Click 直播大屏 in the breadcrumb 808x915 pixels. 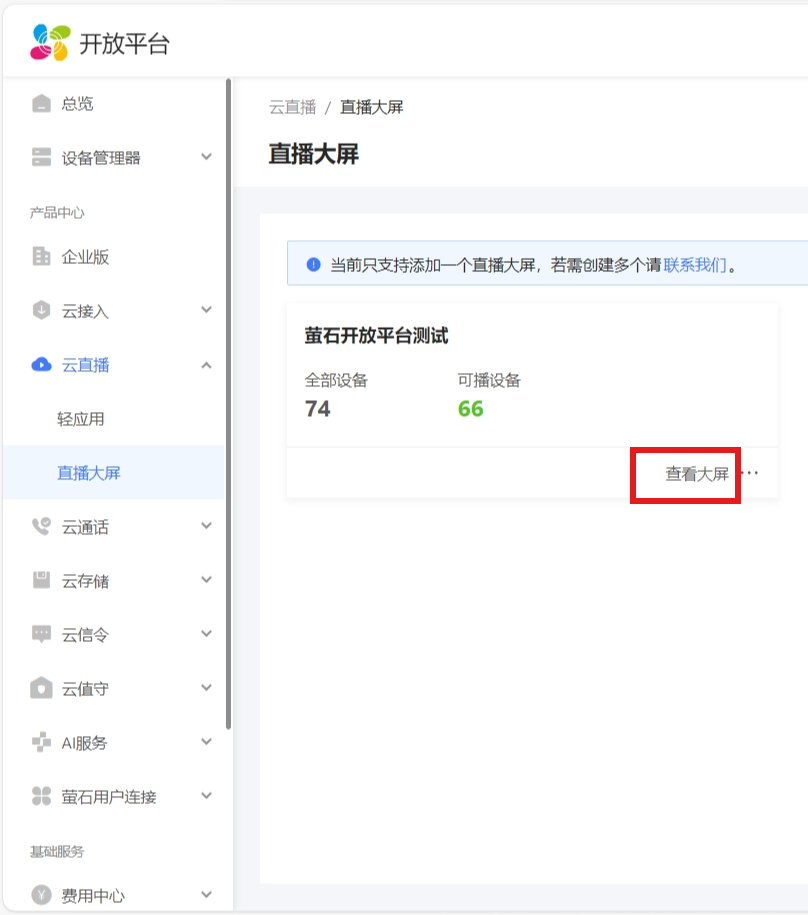372,107
